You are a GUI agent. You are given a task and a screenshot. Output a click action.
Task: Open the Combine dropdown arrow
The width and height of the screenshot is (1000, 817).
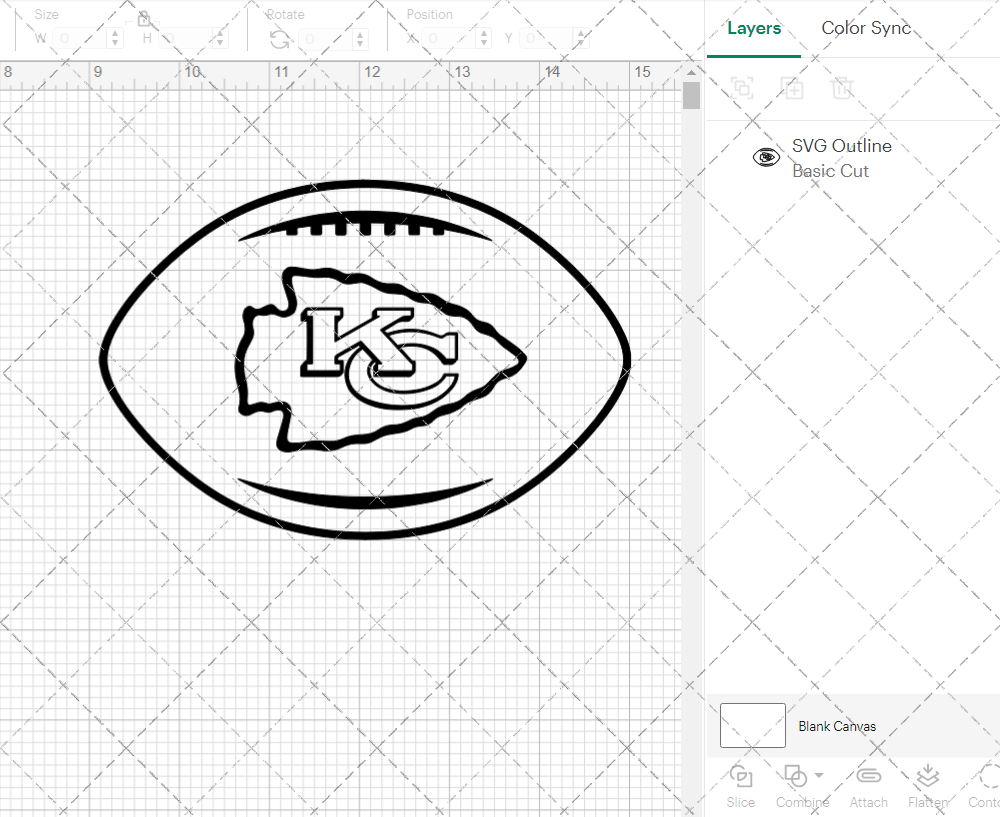[x=819, y=775]
